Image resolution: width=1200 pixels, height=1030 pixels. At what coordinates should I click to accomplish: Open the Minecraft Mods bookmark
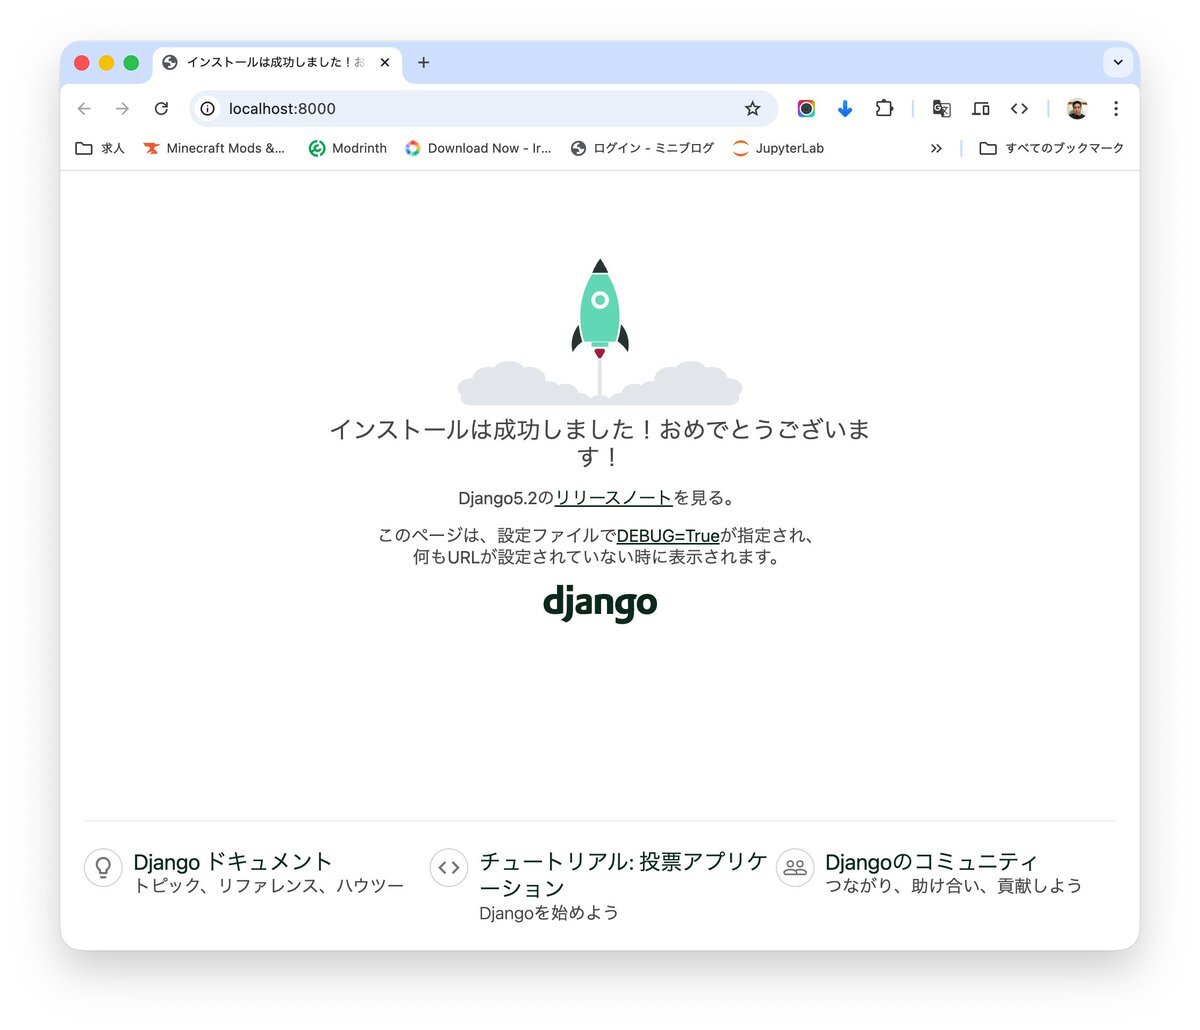[x=214, y=148]
